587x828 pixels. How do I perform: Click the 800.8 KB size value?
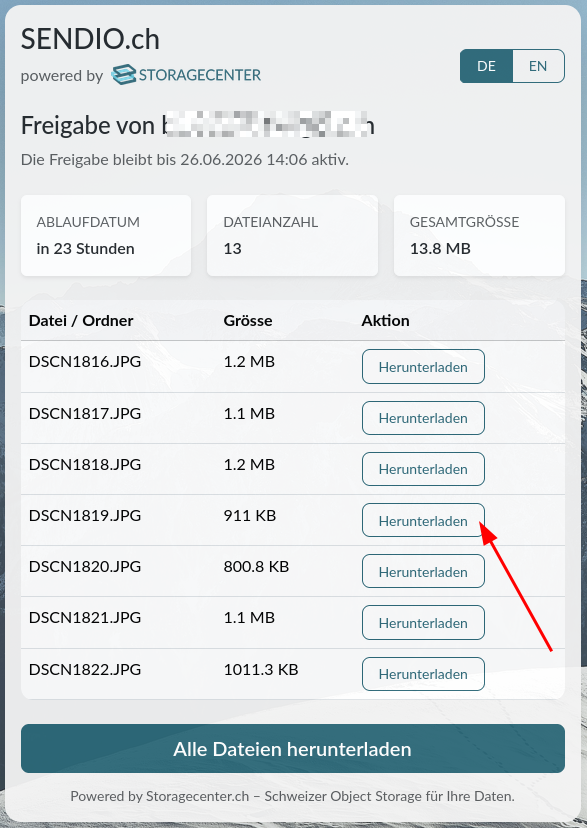click(257, 567)
